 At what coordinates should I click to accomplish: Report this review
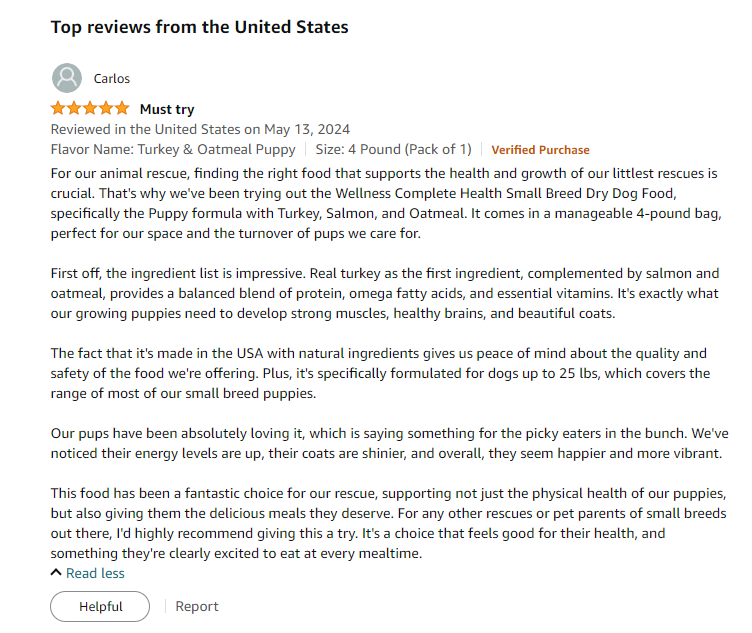[197, 606]
